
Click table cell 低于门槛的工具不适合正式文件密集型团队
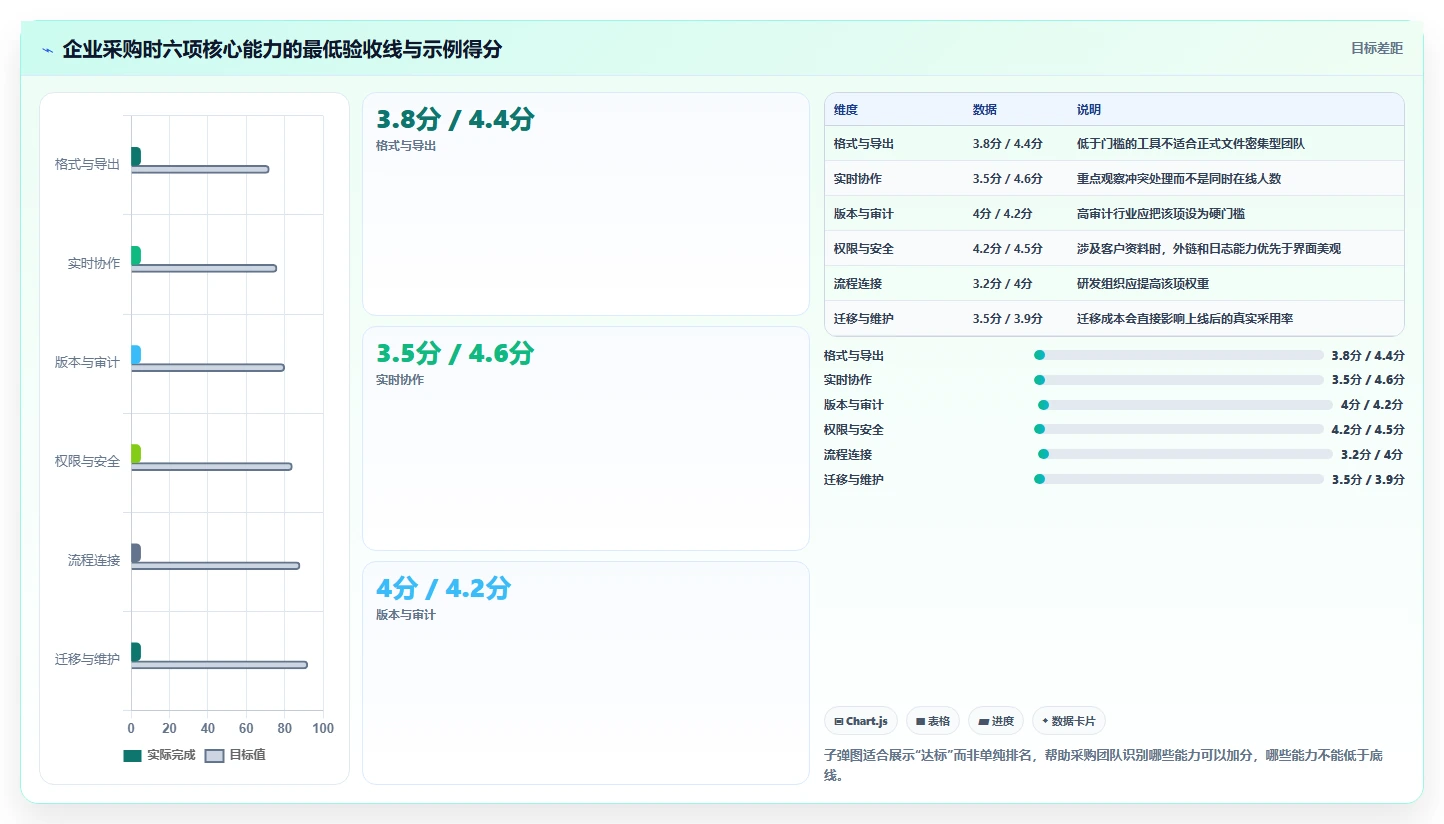[x=1191, y=144]
